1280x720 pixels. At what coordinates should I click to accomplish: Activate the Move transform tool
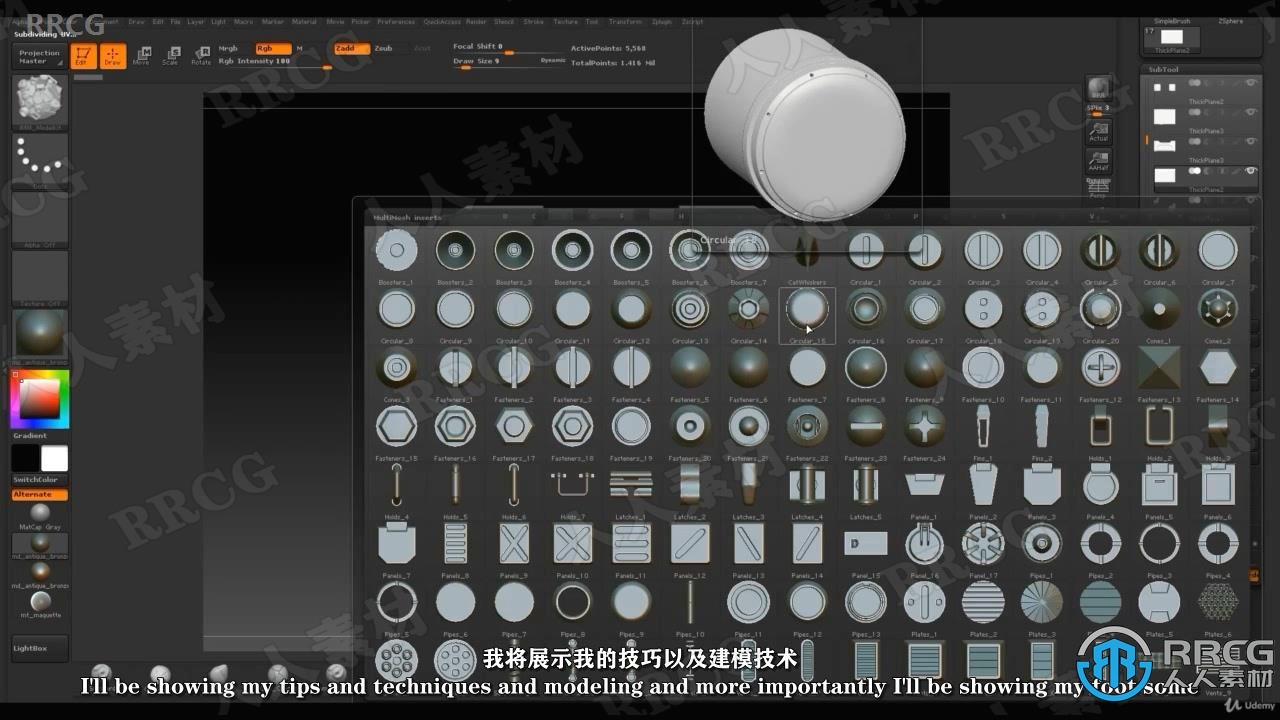(x=142, y=56)
